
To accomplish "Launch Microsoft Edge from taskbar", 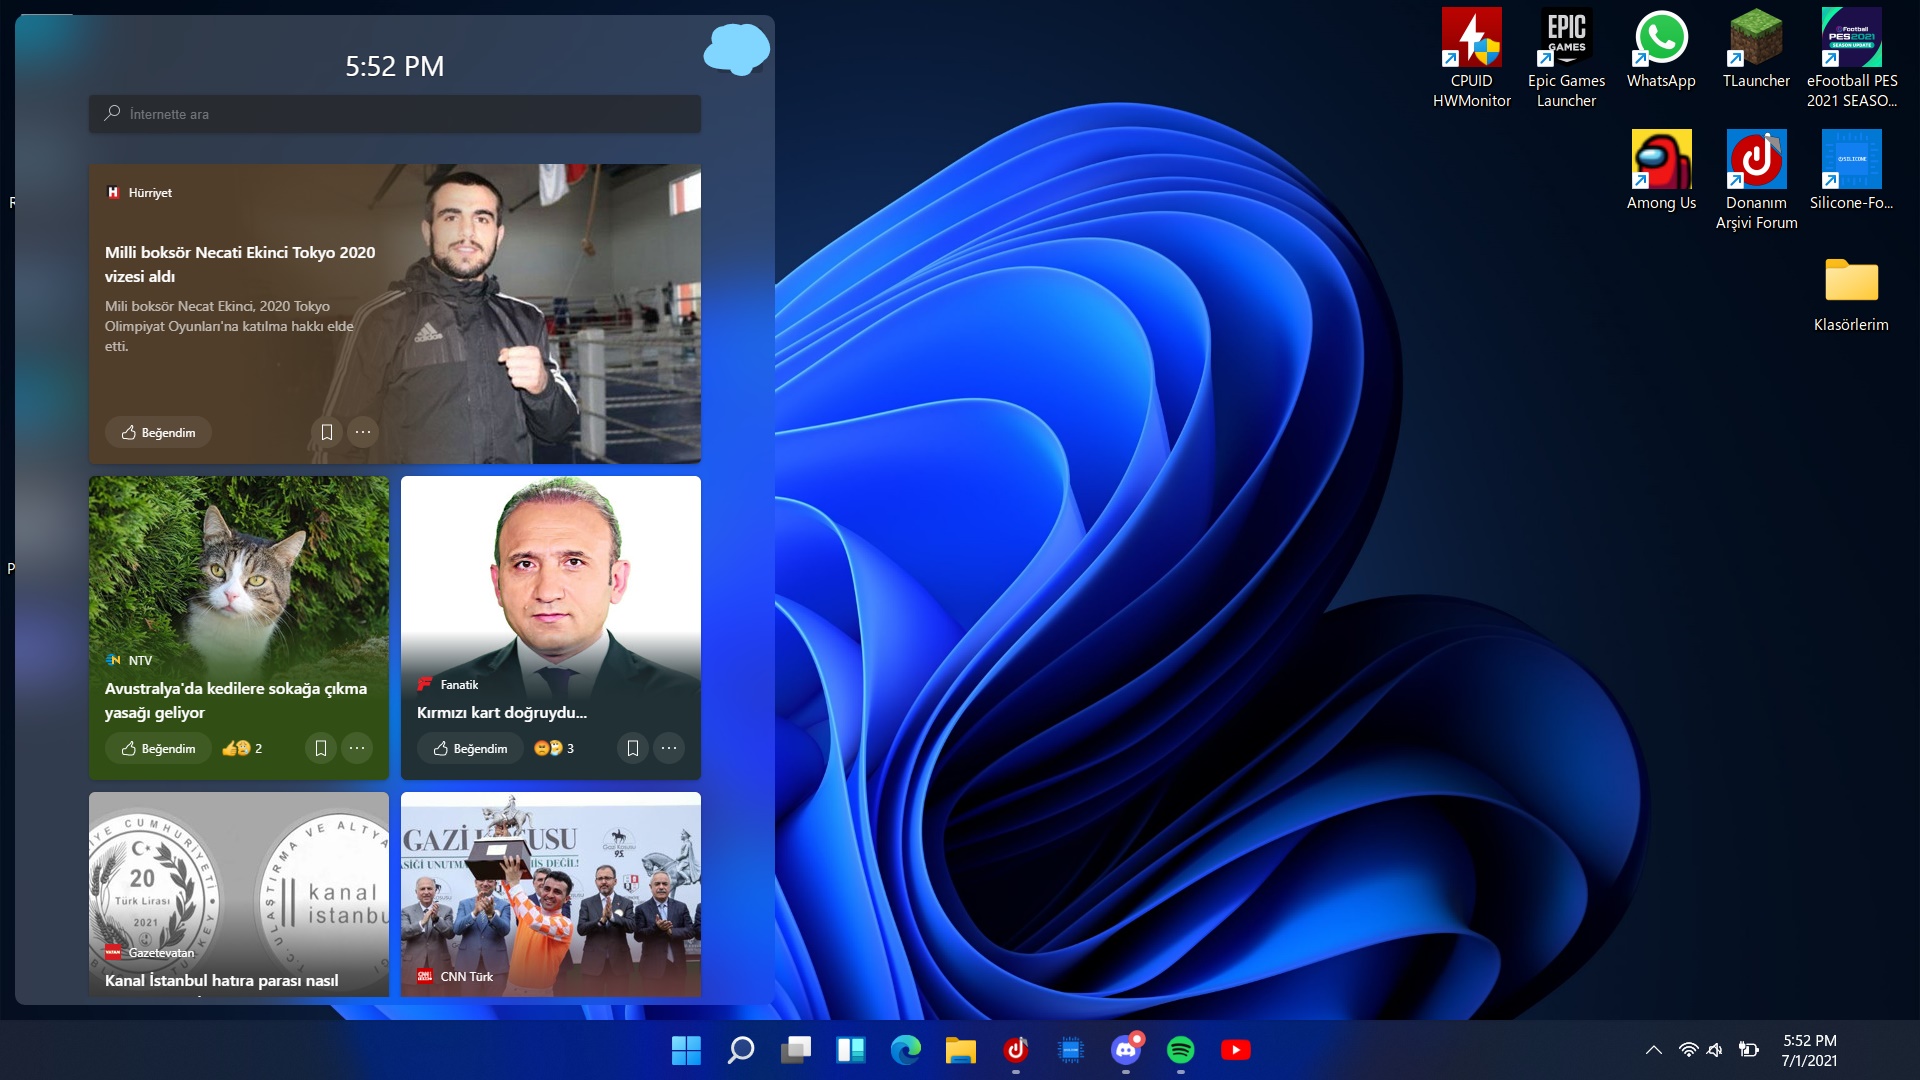I will coord(906,1050).
